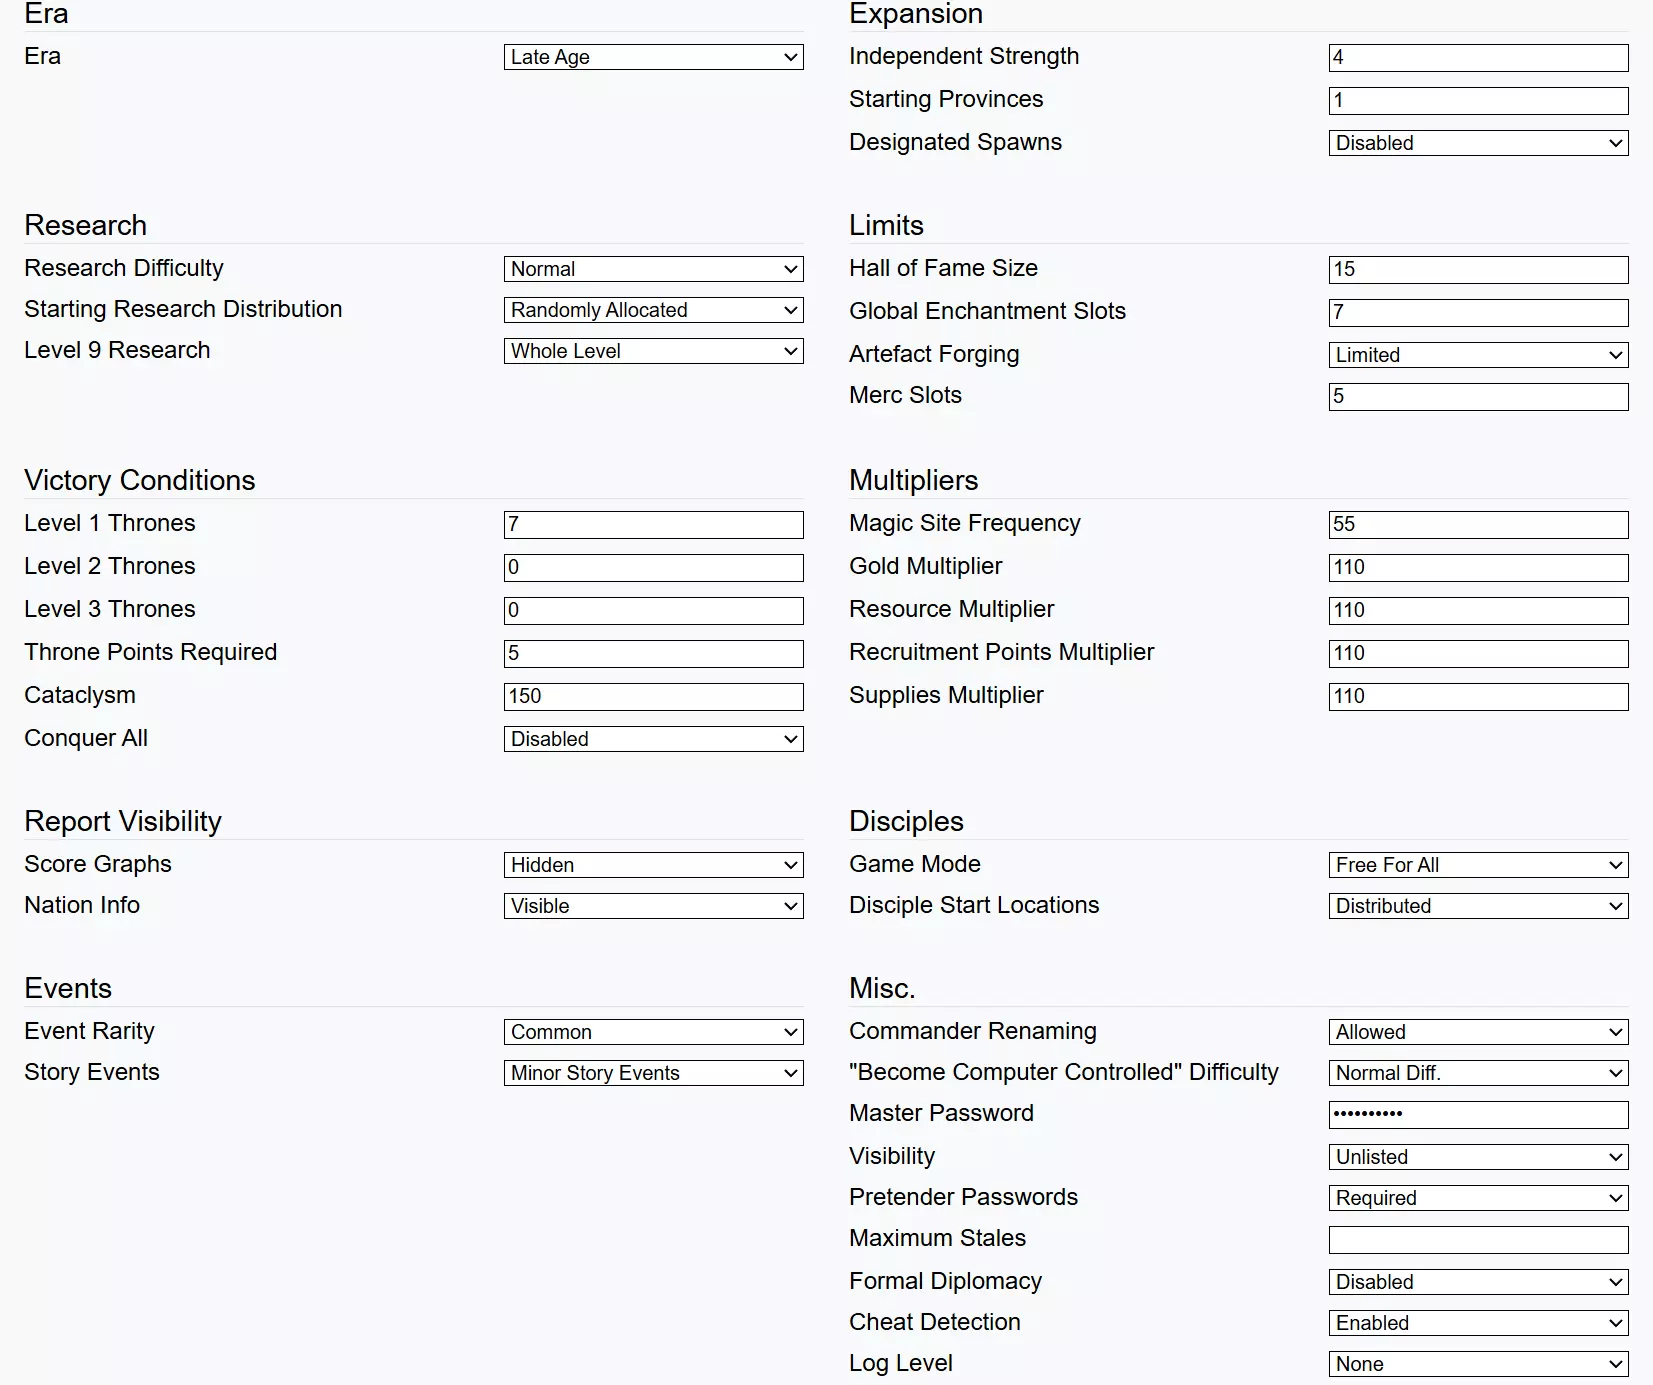
Task: Open the Cheat Detection dropdown
Action: (x=1478, y=1323)
